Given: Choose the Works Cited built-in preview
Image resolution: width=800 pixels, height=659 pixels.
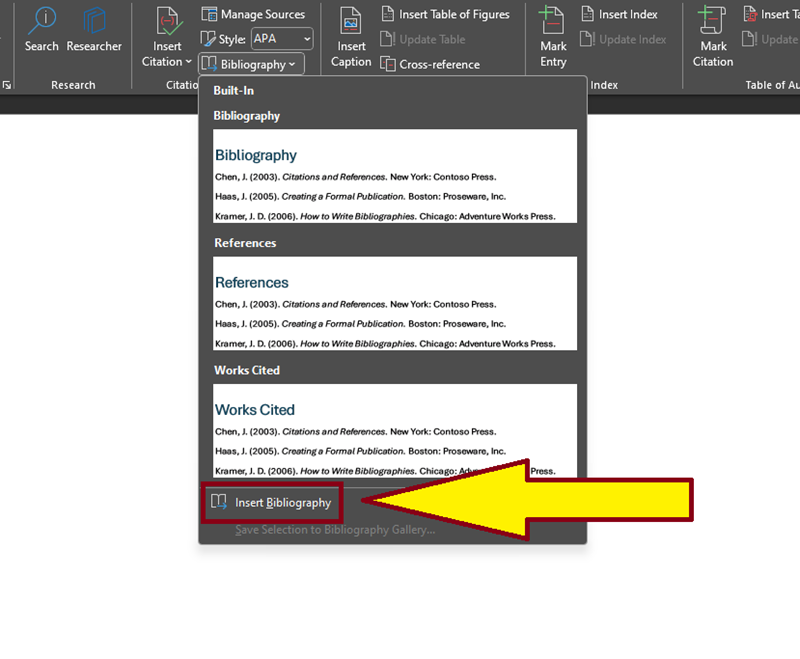Looking at the screenshot, I should 395,429.
